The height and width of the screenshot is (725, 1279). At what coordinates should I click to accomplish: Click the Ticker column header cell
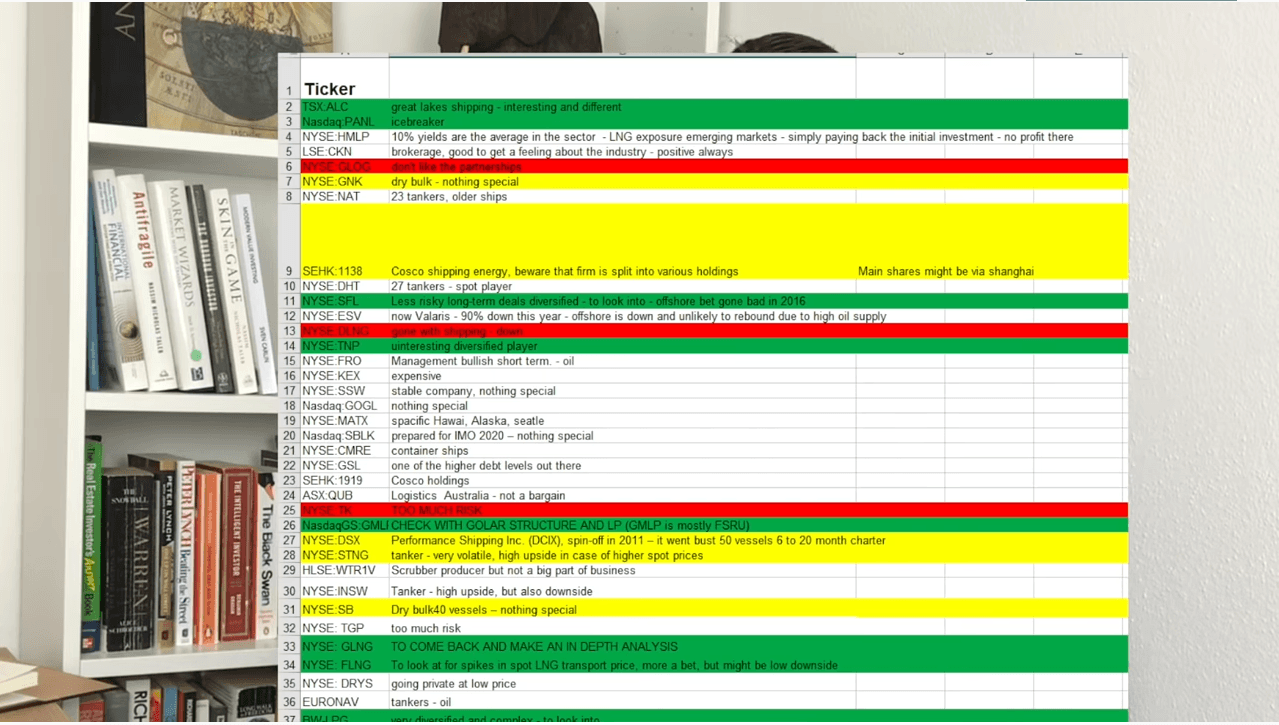click(x=330, y=89)
